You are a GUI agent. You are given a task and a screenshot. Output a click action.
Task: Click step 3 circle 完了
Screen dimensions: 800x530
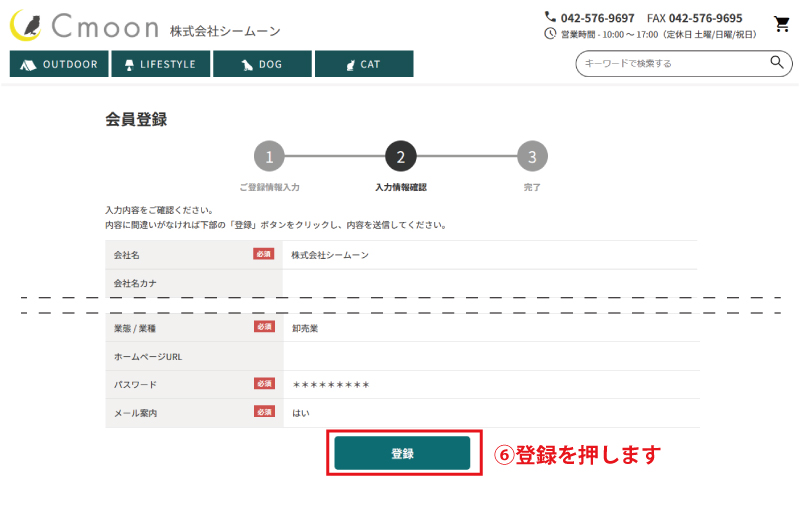(x=532, y=156)
